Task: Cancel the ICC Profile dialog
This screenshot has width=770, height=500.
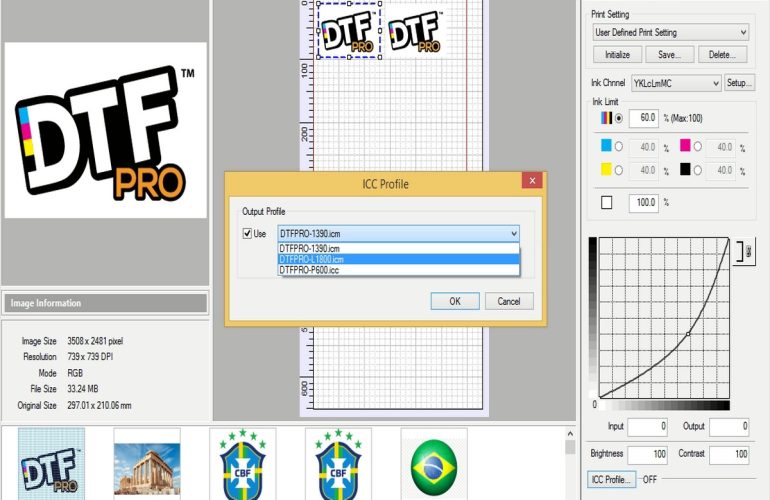Action: point(509,301)
